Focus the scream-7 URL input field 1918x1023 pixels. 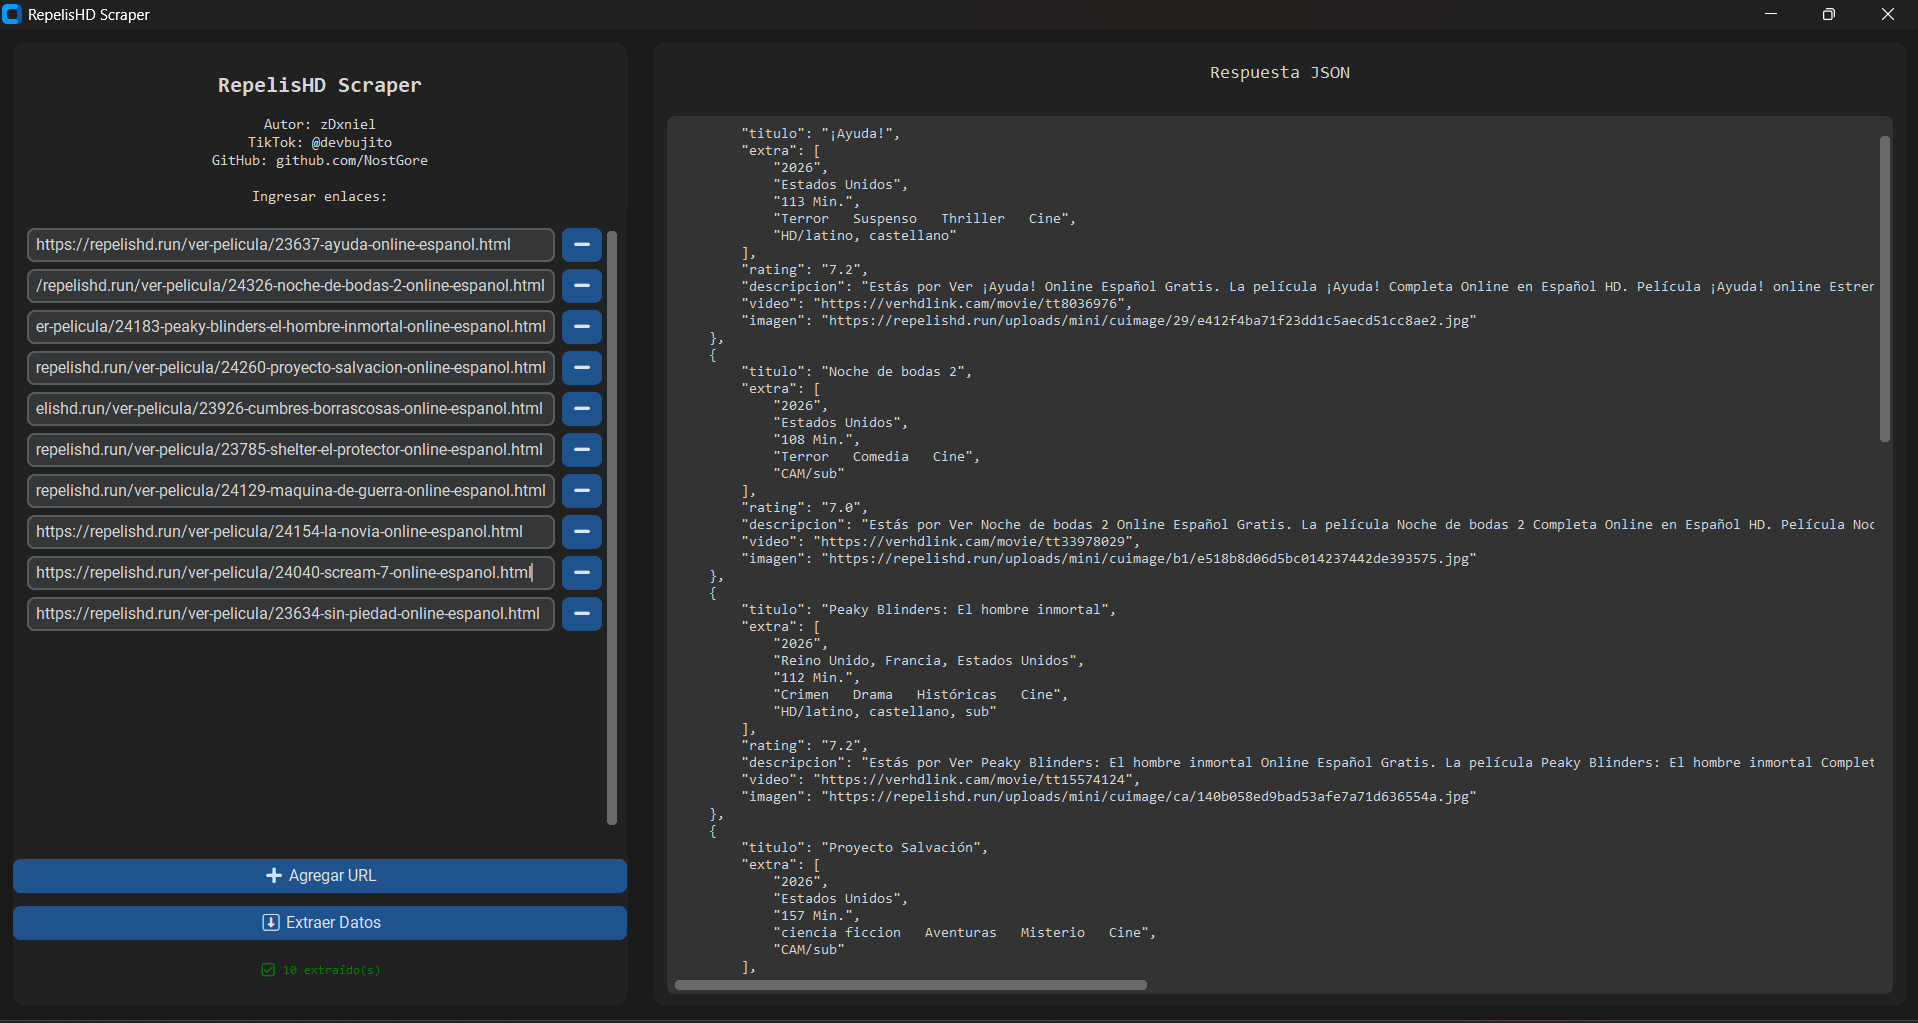291,573
